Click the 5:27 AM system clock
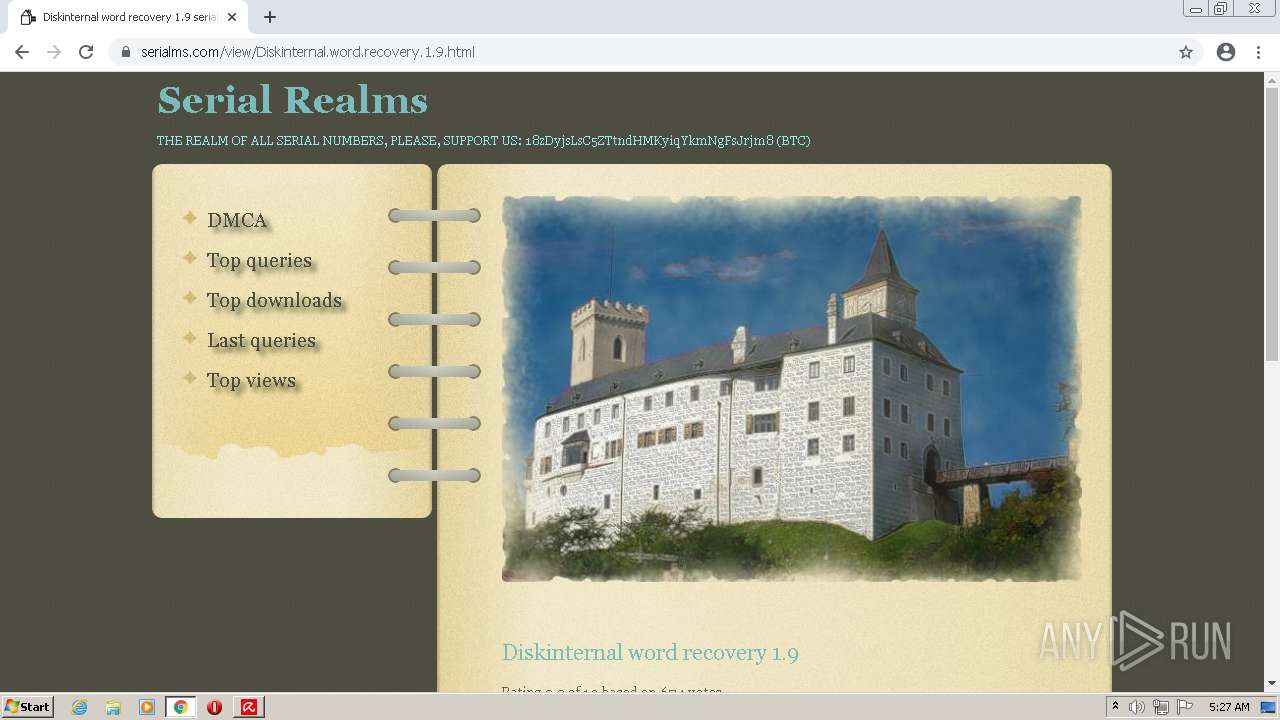 point(1229,707)
